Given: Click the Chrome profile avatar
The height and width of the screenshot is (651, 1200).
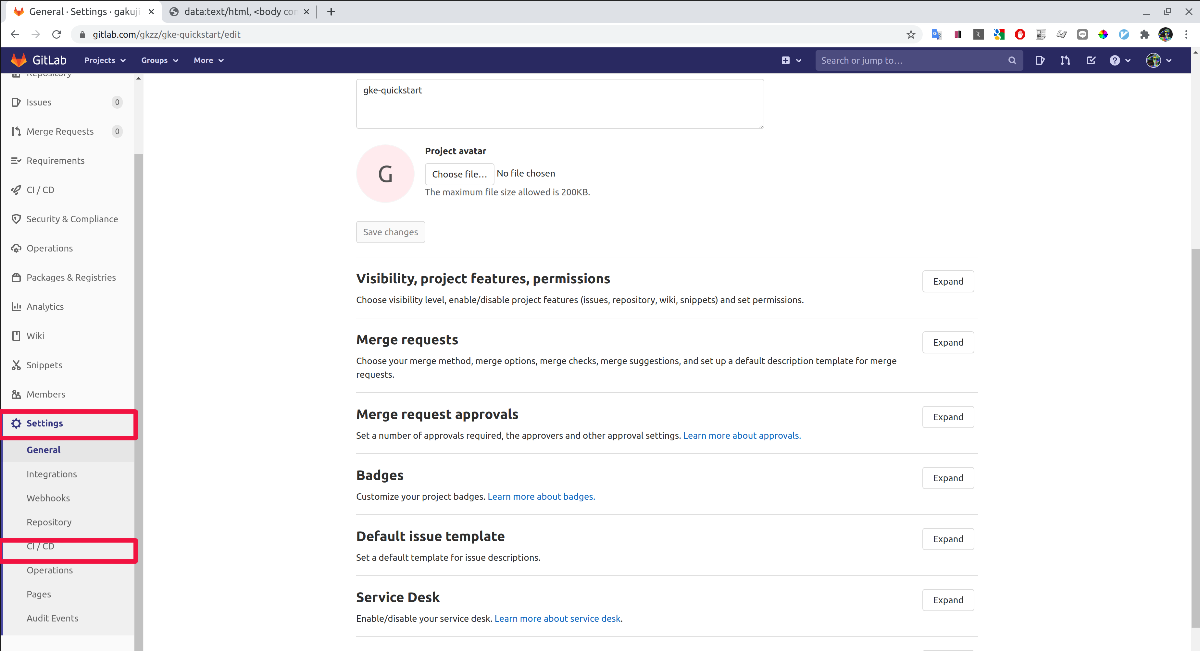Looking at the screenshot, I should click(1165, 34).
